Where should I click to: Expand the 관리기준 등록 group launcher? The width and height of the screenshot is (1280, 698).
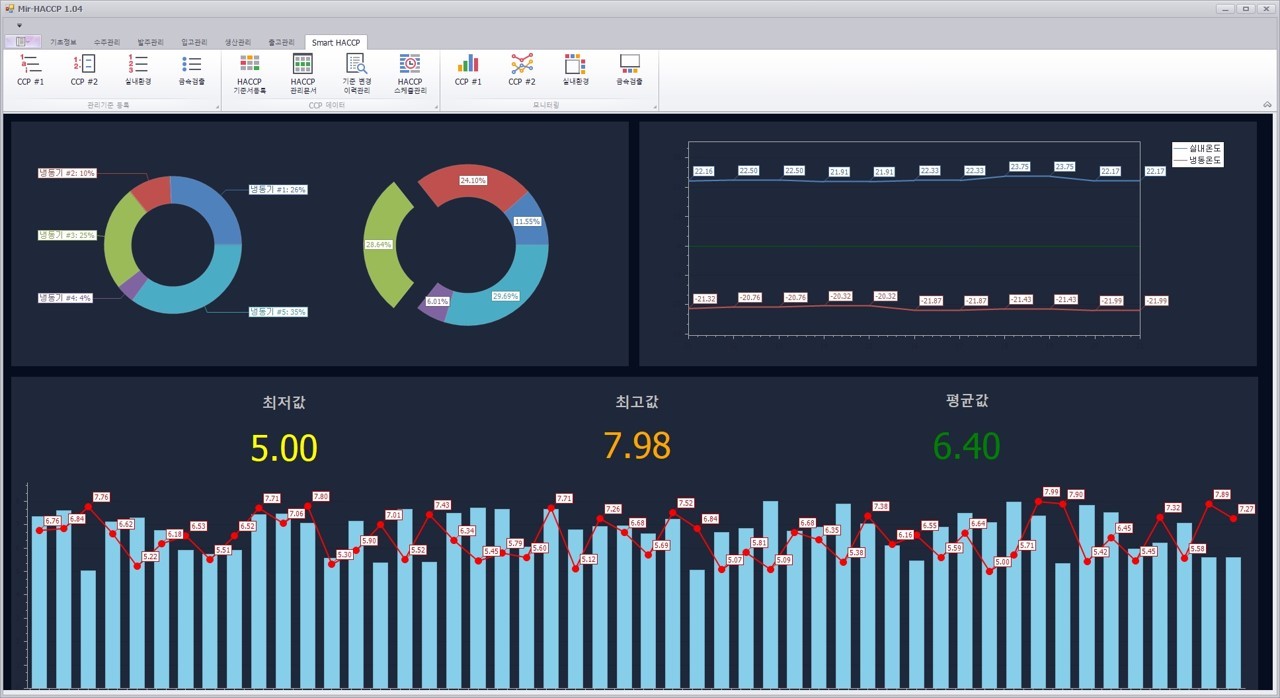(218, 106)
